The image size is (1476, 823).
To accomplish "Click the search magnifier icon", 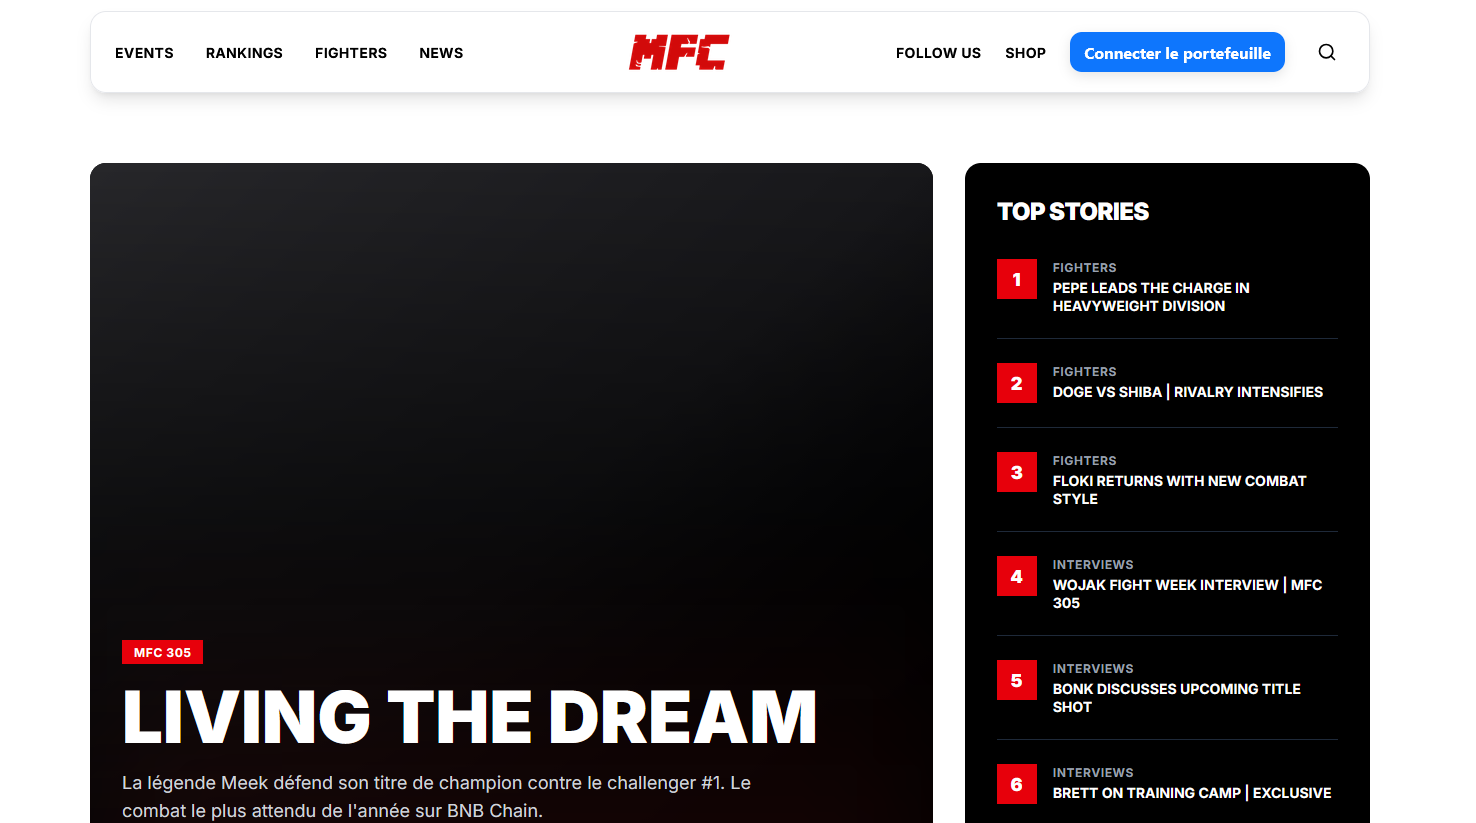I will (1326, 53).
